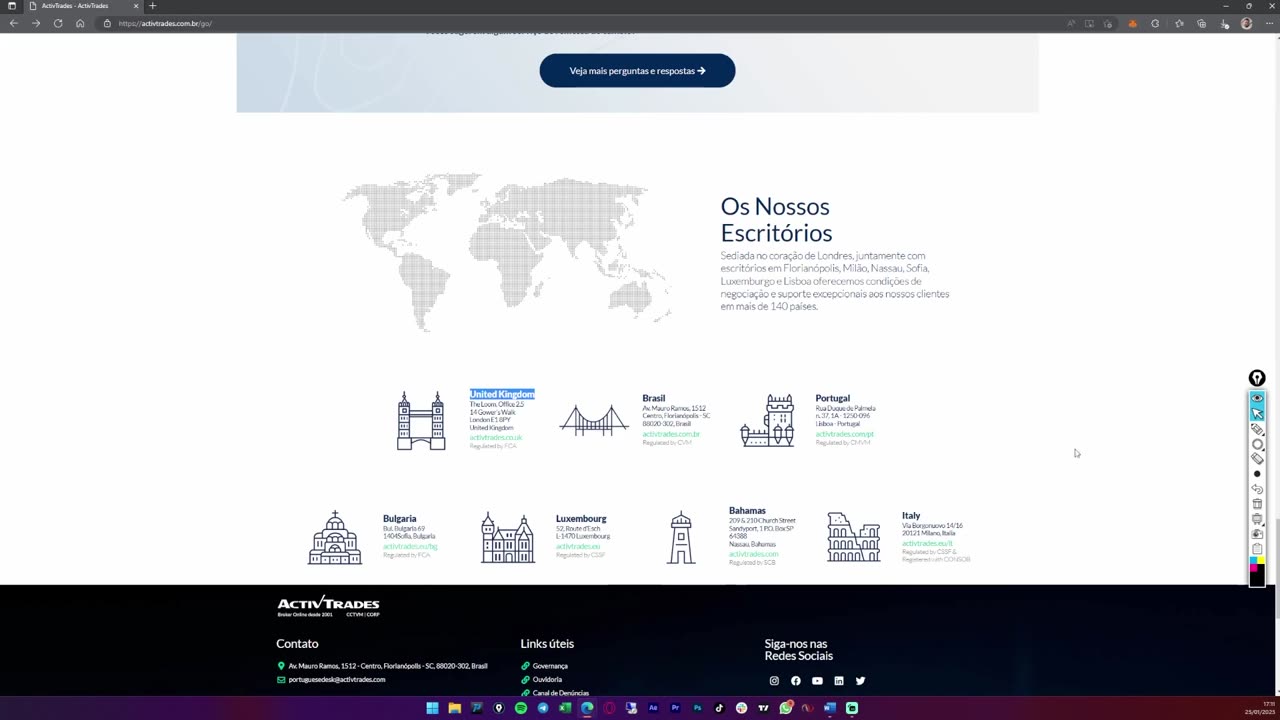Click add to favorites star icon

1108,23
